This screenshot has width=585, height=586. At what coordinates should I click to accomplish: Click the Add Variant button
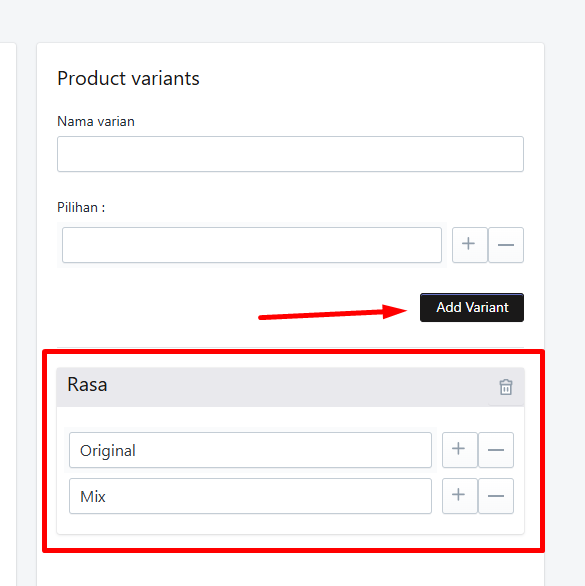pos(472,308)
